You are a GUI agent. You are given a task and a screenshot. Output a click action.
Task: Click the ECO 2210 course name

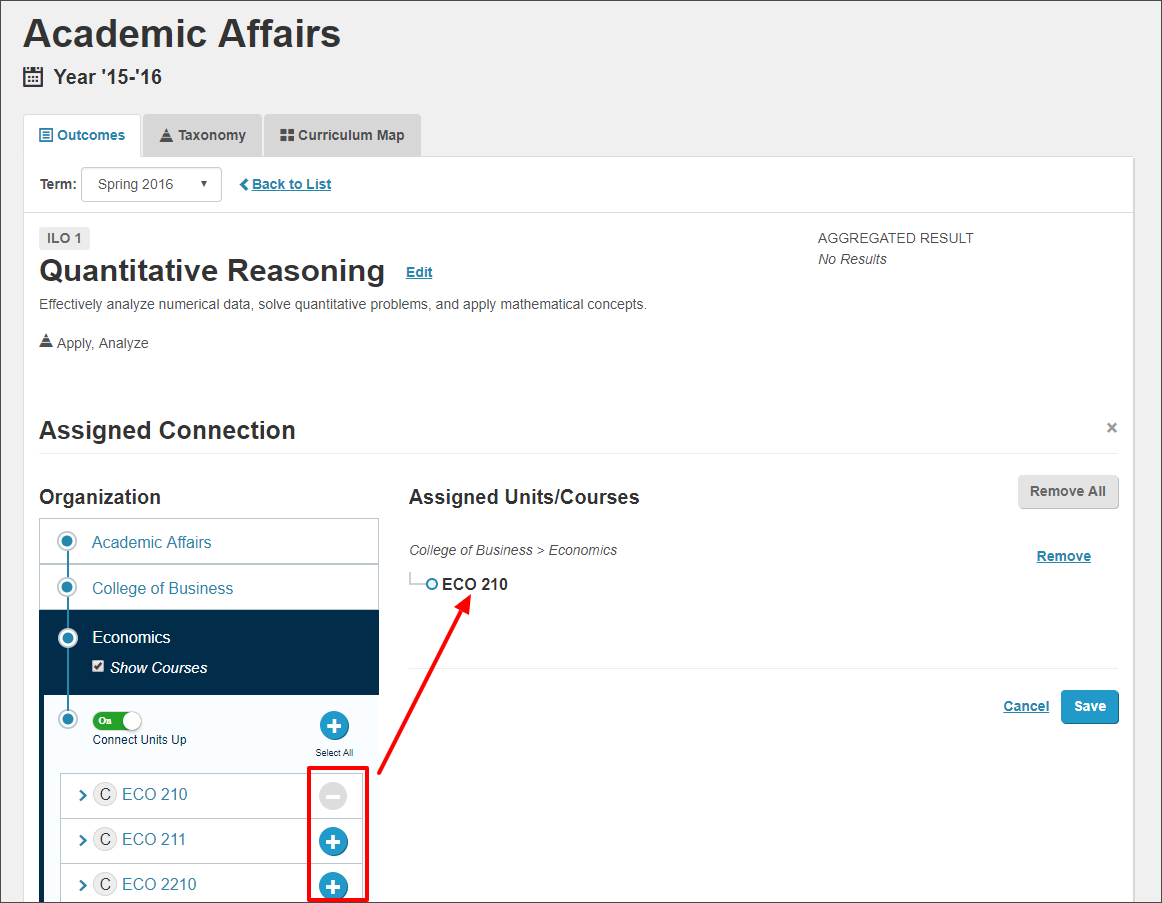click(159, 884)
